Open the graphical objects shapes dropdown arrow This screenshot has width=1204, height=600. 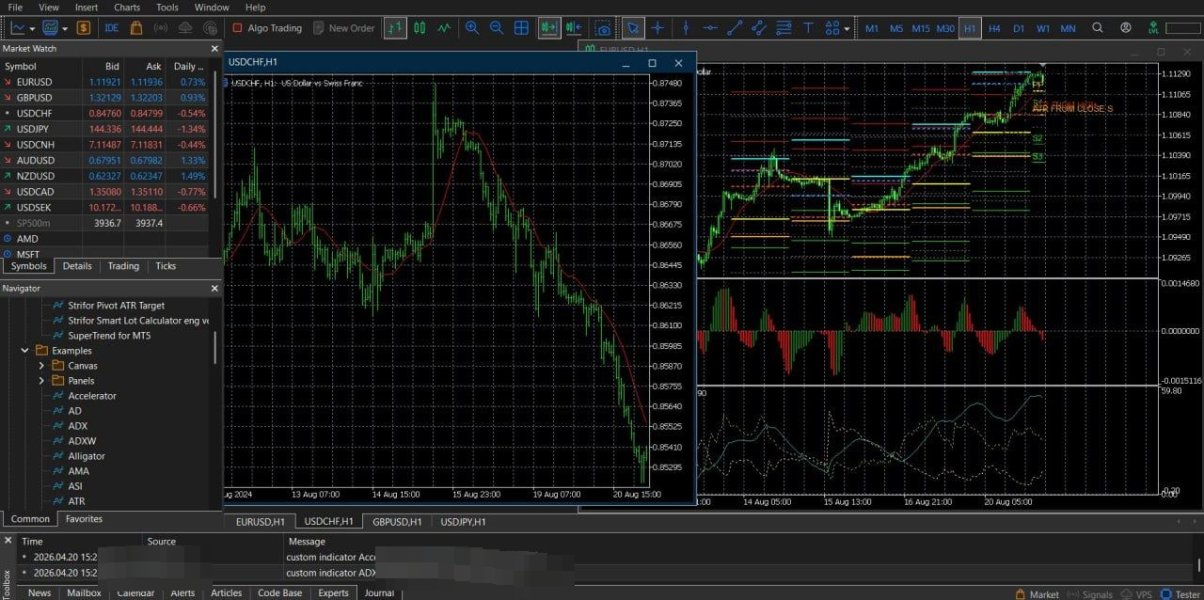(847, 29)
